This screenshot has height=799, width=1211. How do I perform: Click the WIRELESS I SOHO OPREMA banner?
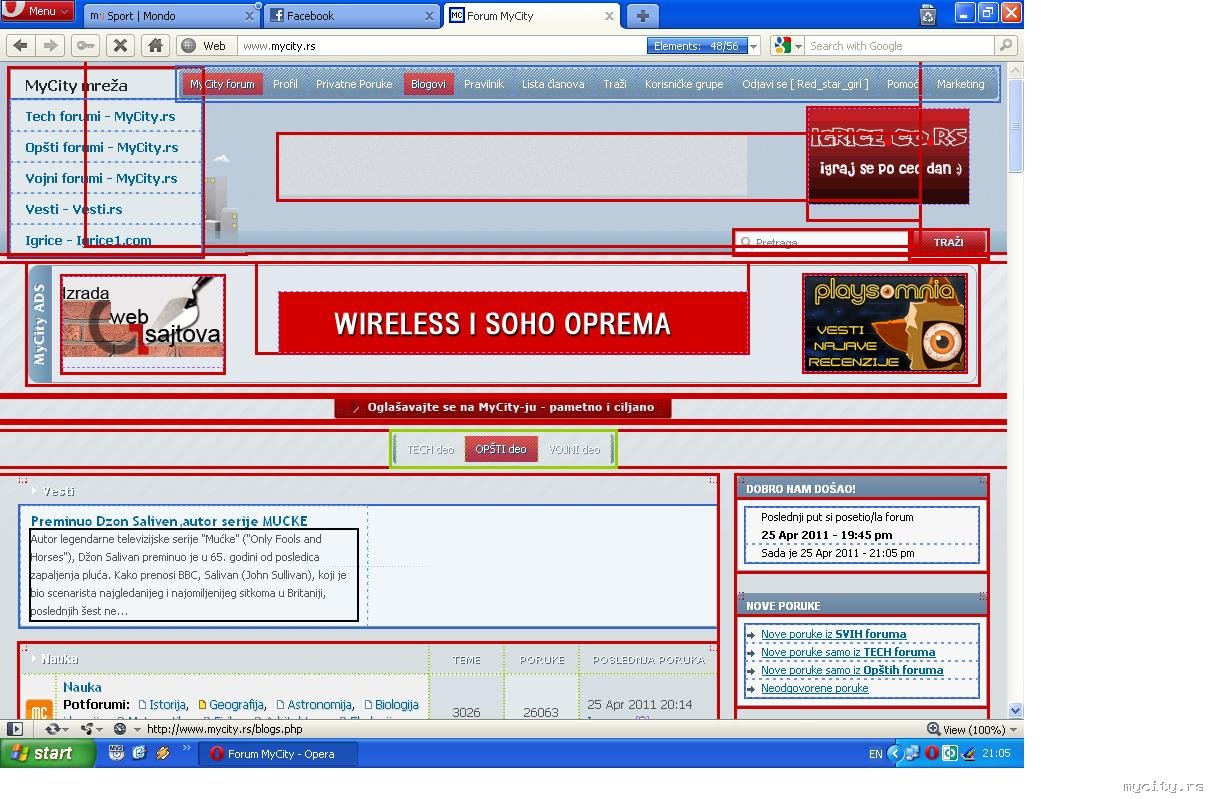click(513, 323)
